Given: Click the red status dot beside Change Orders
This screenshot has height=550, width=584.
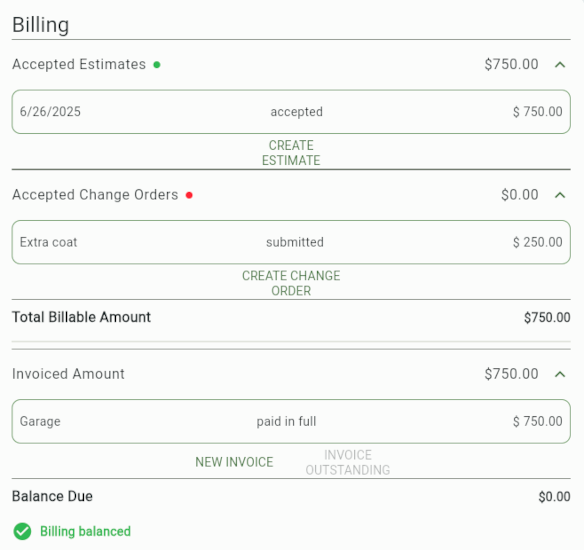Looking at the screenshot, I should point(189,195).
